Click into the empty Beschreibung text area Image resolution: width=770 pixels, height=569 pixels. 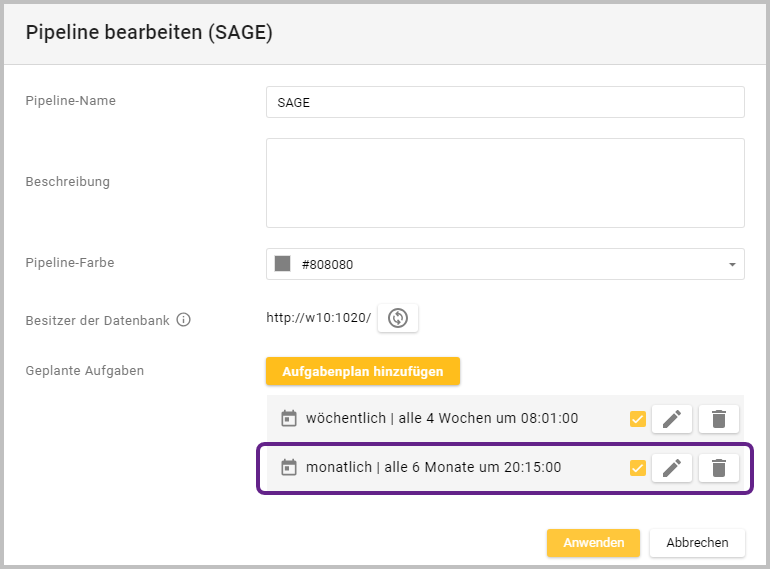[505, 183]
